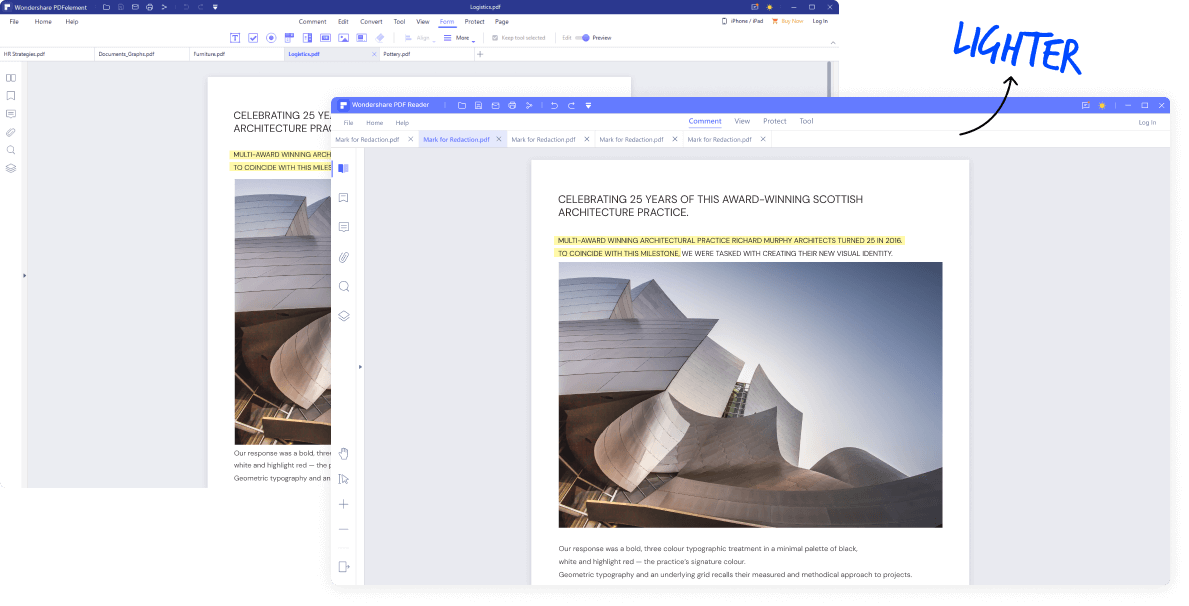The image size is (1189, 606).
Task: Open bookmarks panel in PDFelement sidebar
Action: click(x=11, y=96)
